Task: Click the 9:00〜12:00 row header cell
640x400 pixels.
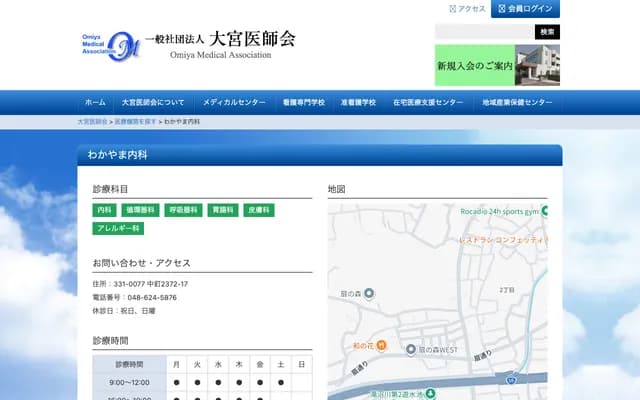Action: [x=129, y=382]
